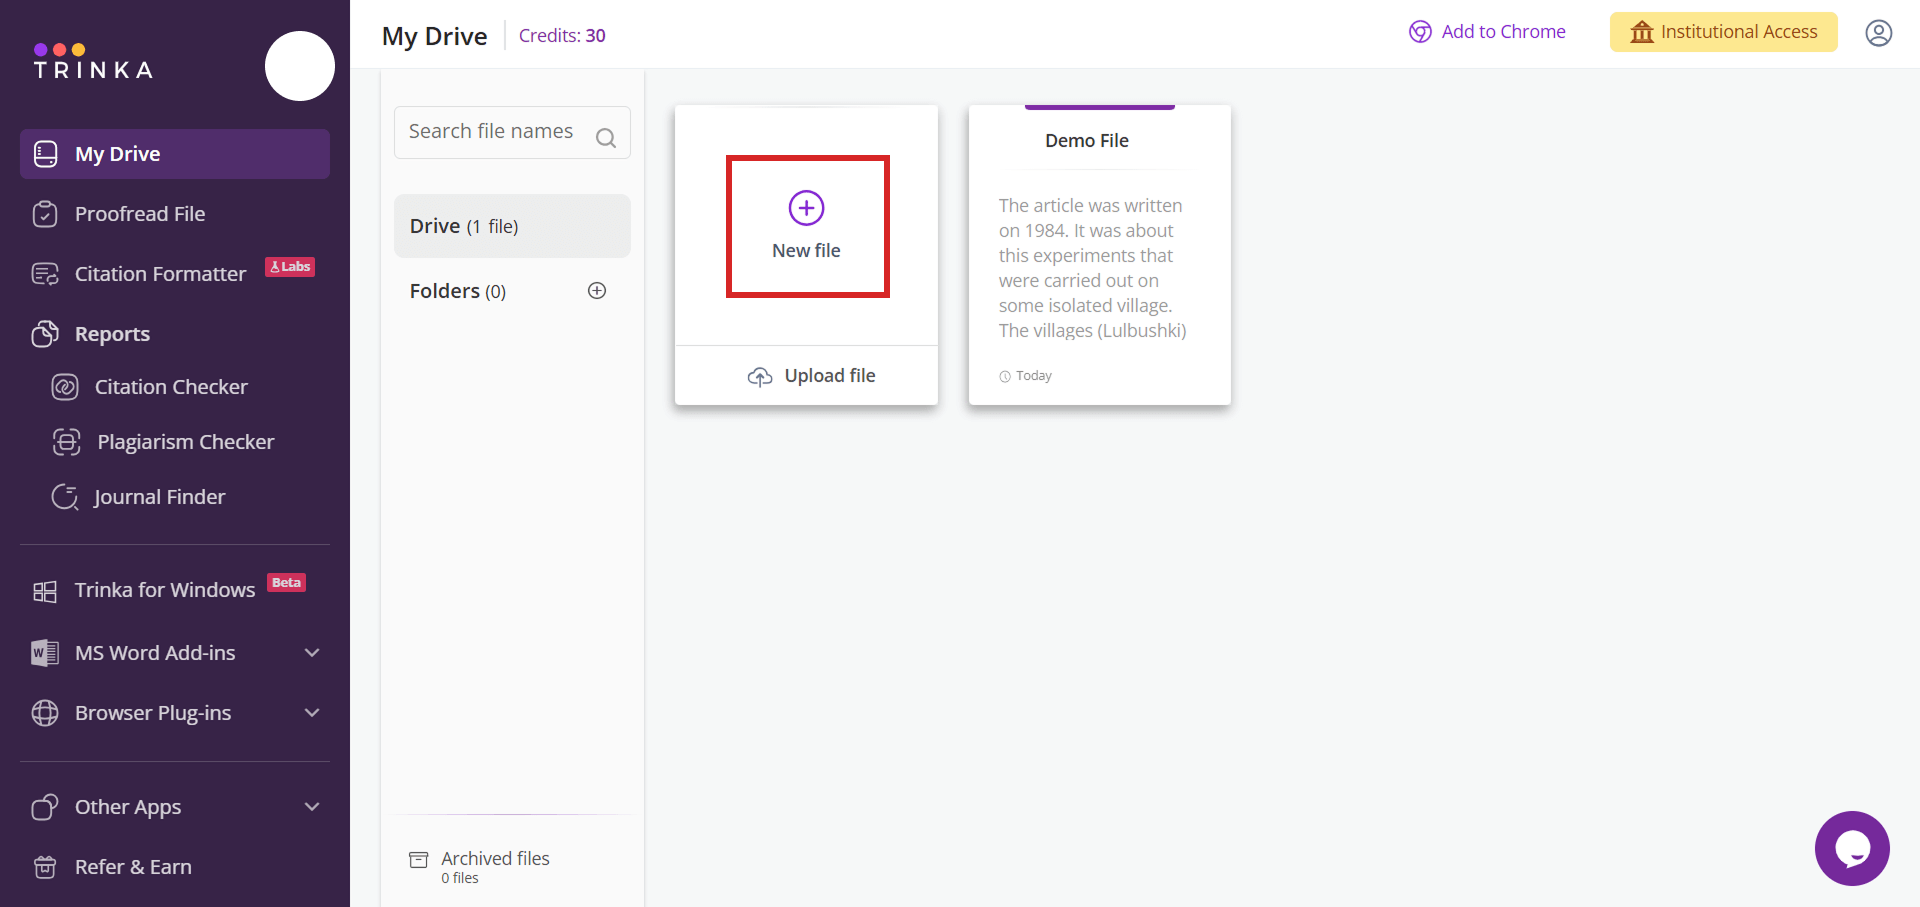Open My Drive in the sidebar
The width and height of the screenshot is (1920, 907).
175,154
